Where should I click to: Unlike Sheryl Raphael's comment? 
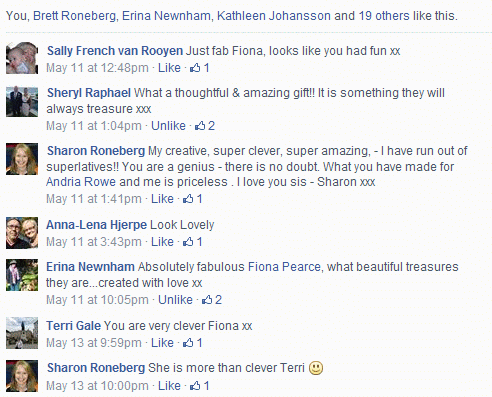point(168,126)
